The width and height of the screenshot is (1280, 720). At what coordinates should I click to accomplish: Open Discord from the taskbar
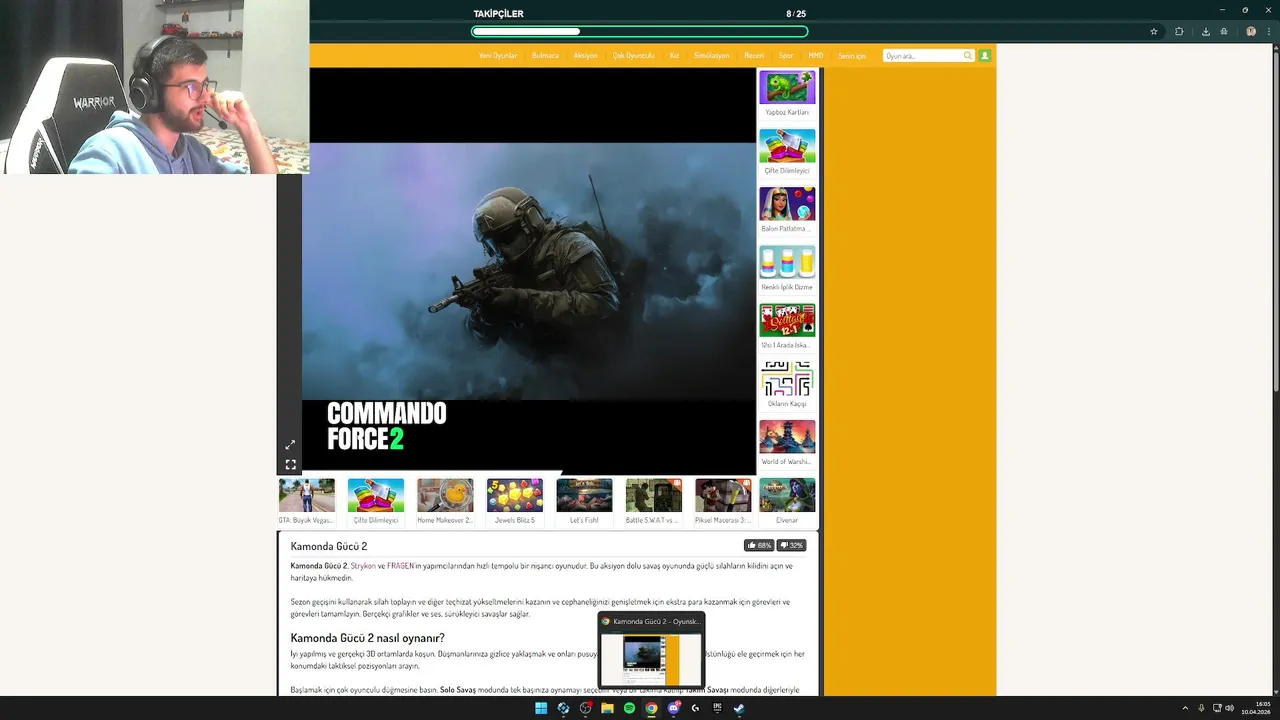click(673, 708)
